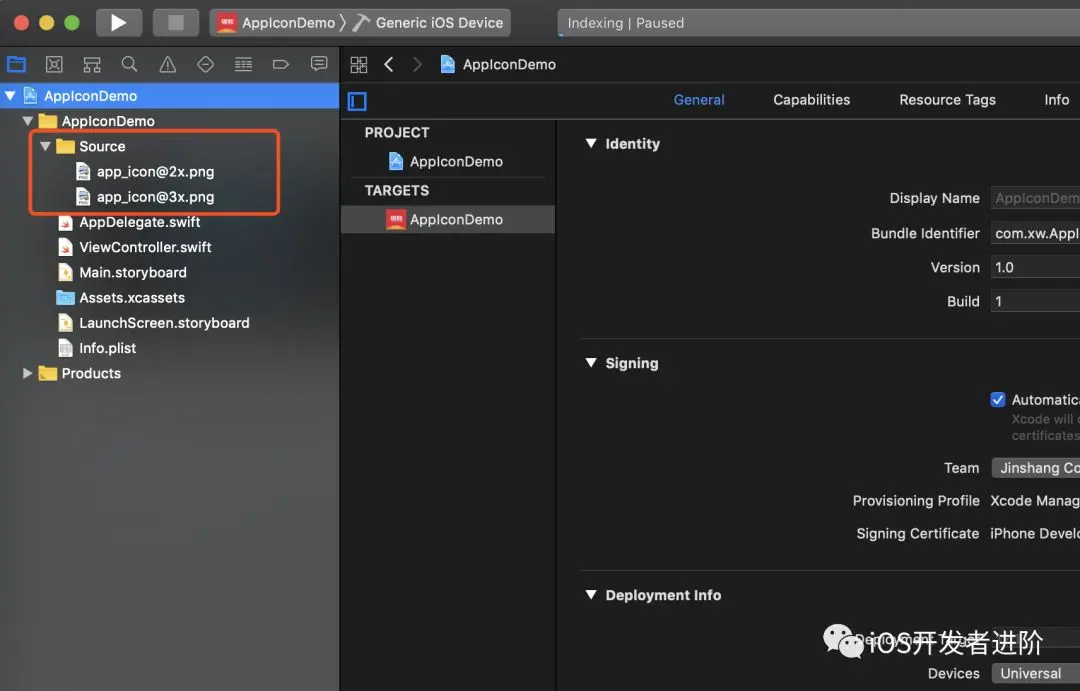The height and width of the screenshot is (691, 1080).
Task: Select the Products folder row
Action: pos(169,373)
